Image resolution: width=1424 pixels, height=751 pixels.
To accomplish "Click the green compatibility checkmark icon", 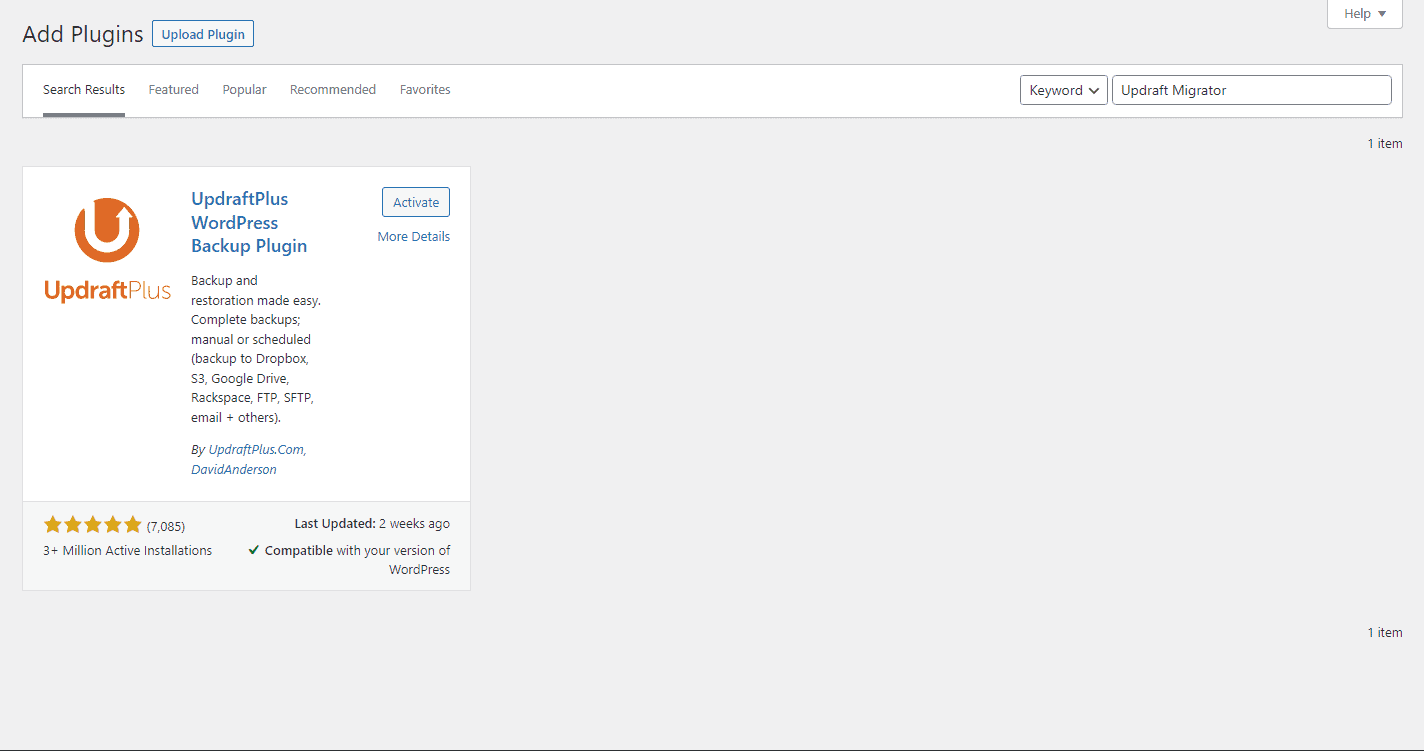I will (254, 550).
